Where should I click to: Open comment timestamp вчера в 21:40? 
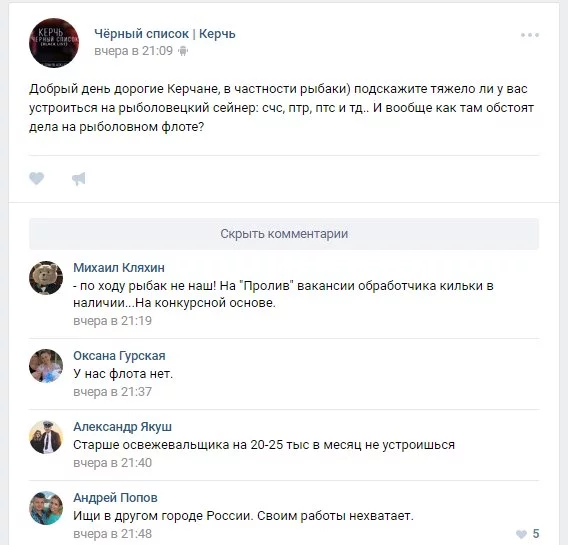[112, 463]
